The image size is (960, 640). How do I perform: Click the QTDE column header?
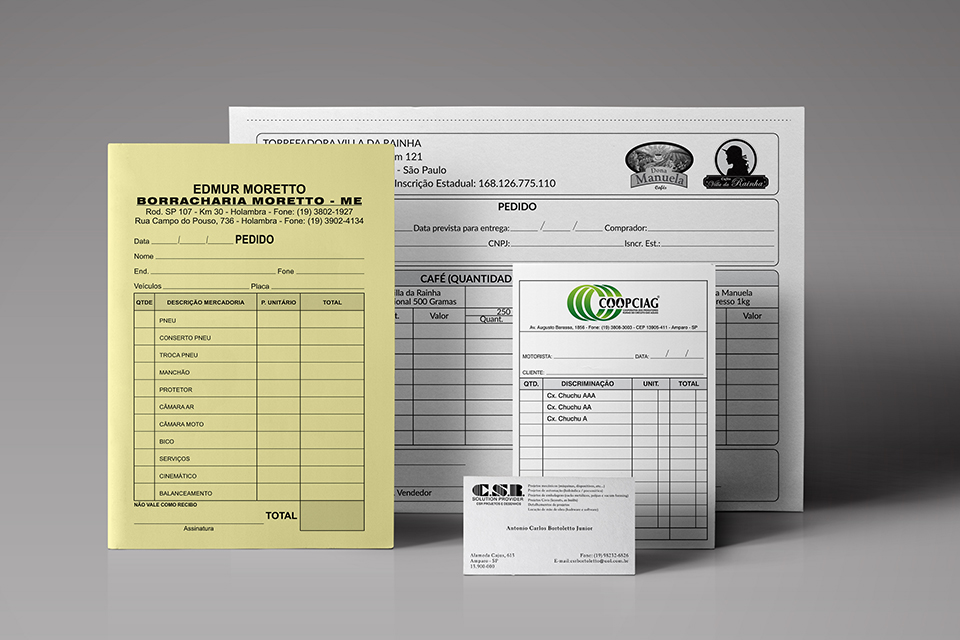click(144, 302)
